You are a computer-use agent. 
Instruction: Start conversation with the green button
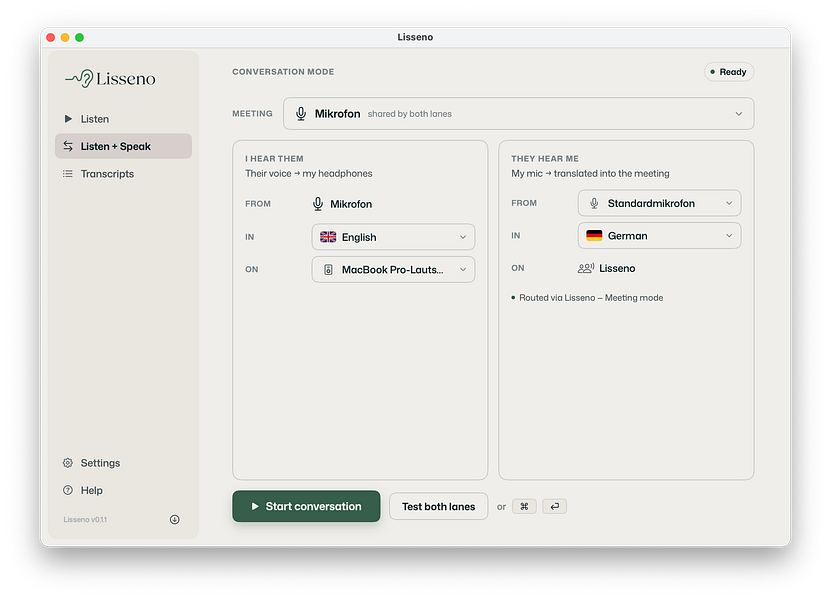[306, 506]
